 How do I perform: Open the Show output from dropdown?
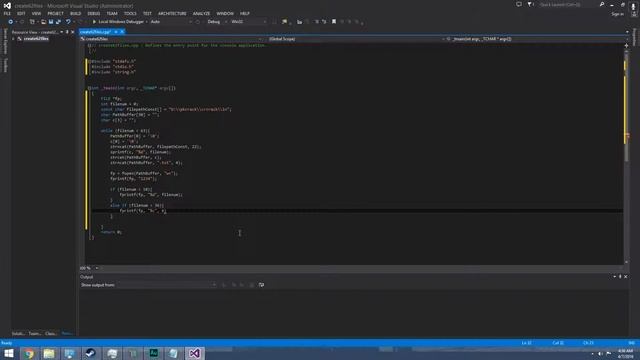pyautogui.click(x=167, y=285)
